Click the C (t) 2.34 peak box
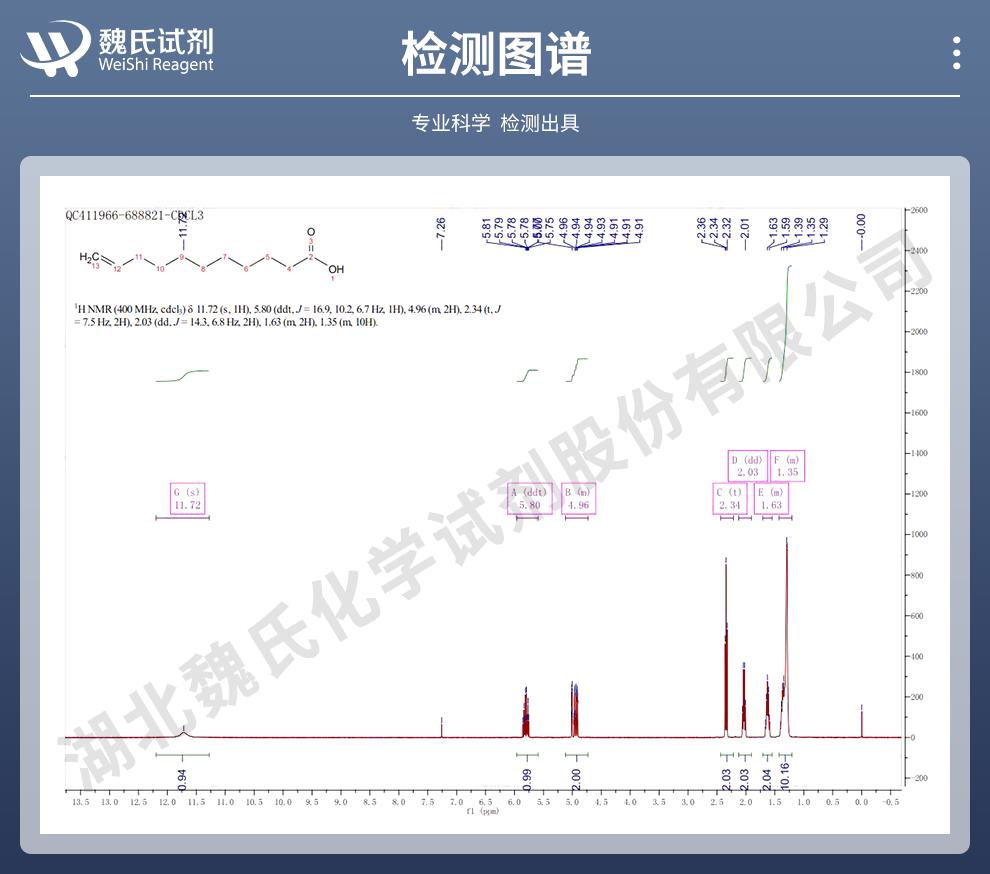The width and height of the screenshot is (990, 874). (729, 500)
